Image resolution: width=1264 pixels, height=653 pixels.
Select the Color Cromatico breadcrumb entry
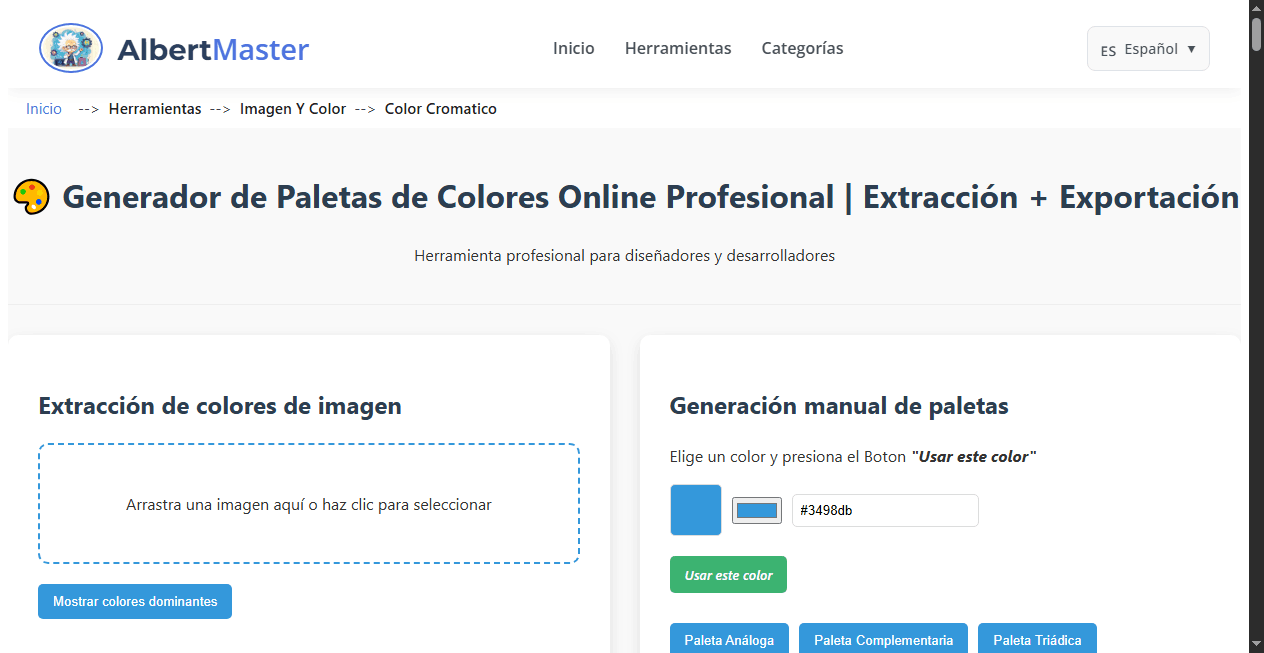tap(440, 108)
